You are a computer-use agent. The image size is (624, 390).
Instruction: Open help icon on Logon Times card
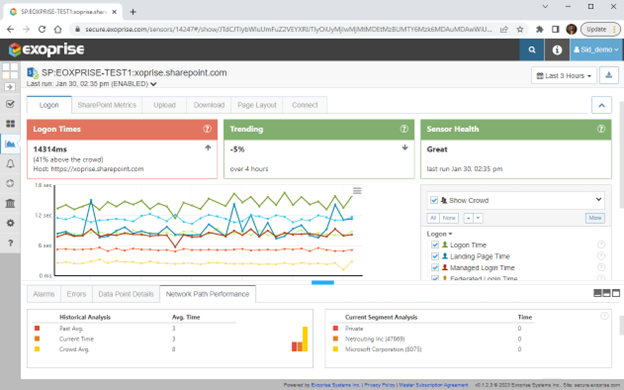pos(207,129)
